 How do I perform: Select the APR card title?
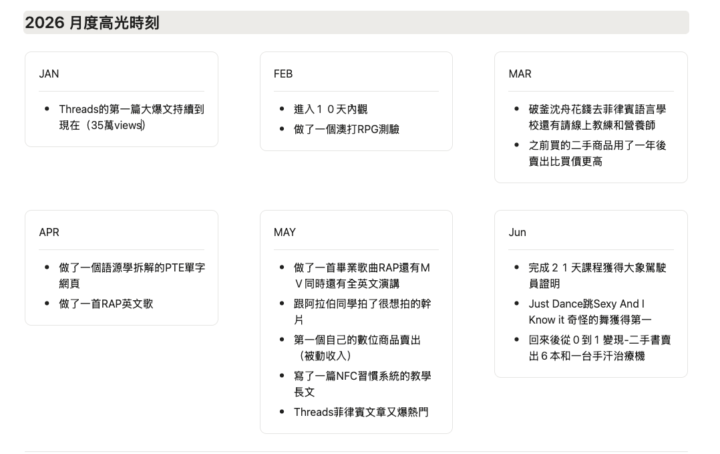point(49,232)
